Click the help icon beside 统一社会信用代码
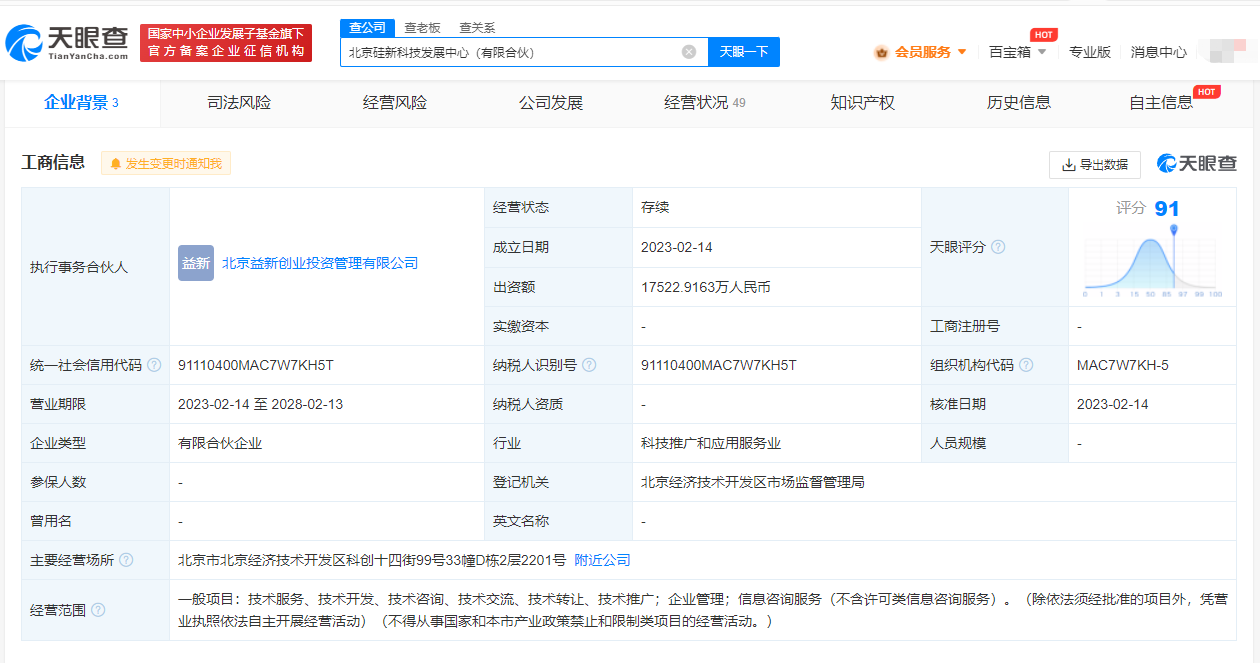The width and height of the screenshot is (1260, 663). tap(154, 365)
